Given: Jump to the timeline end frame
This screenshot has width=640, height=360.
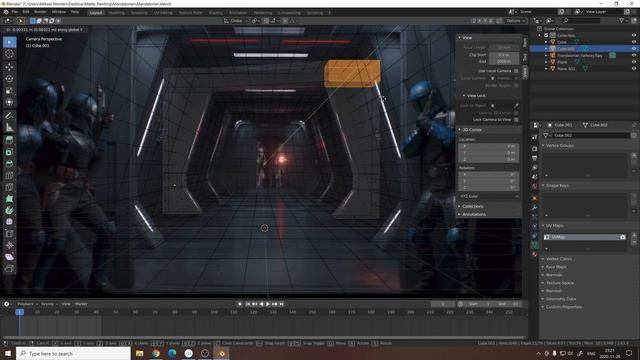Looking at the screenshot, I should click(281, 304).
